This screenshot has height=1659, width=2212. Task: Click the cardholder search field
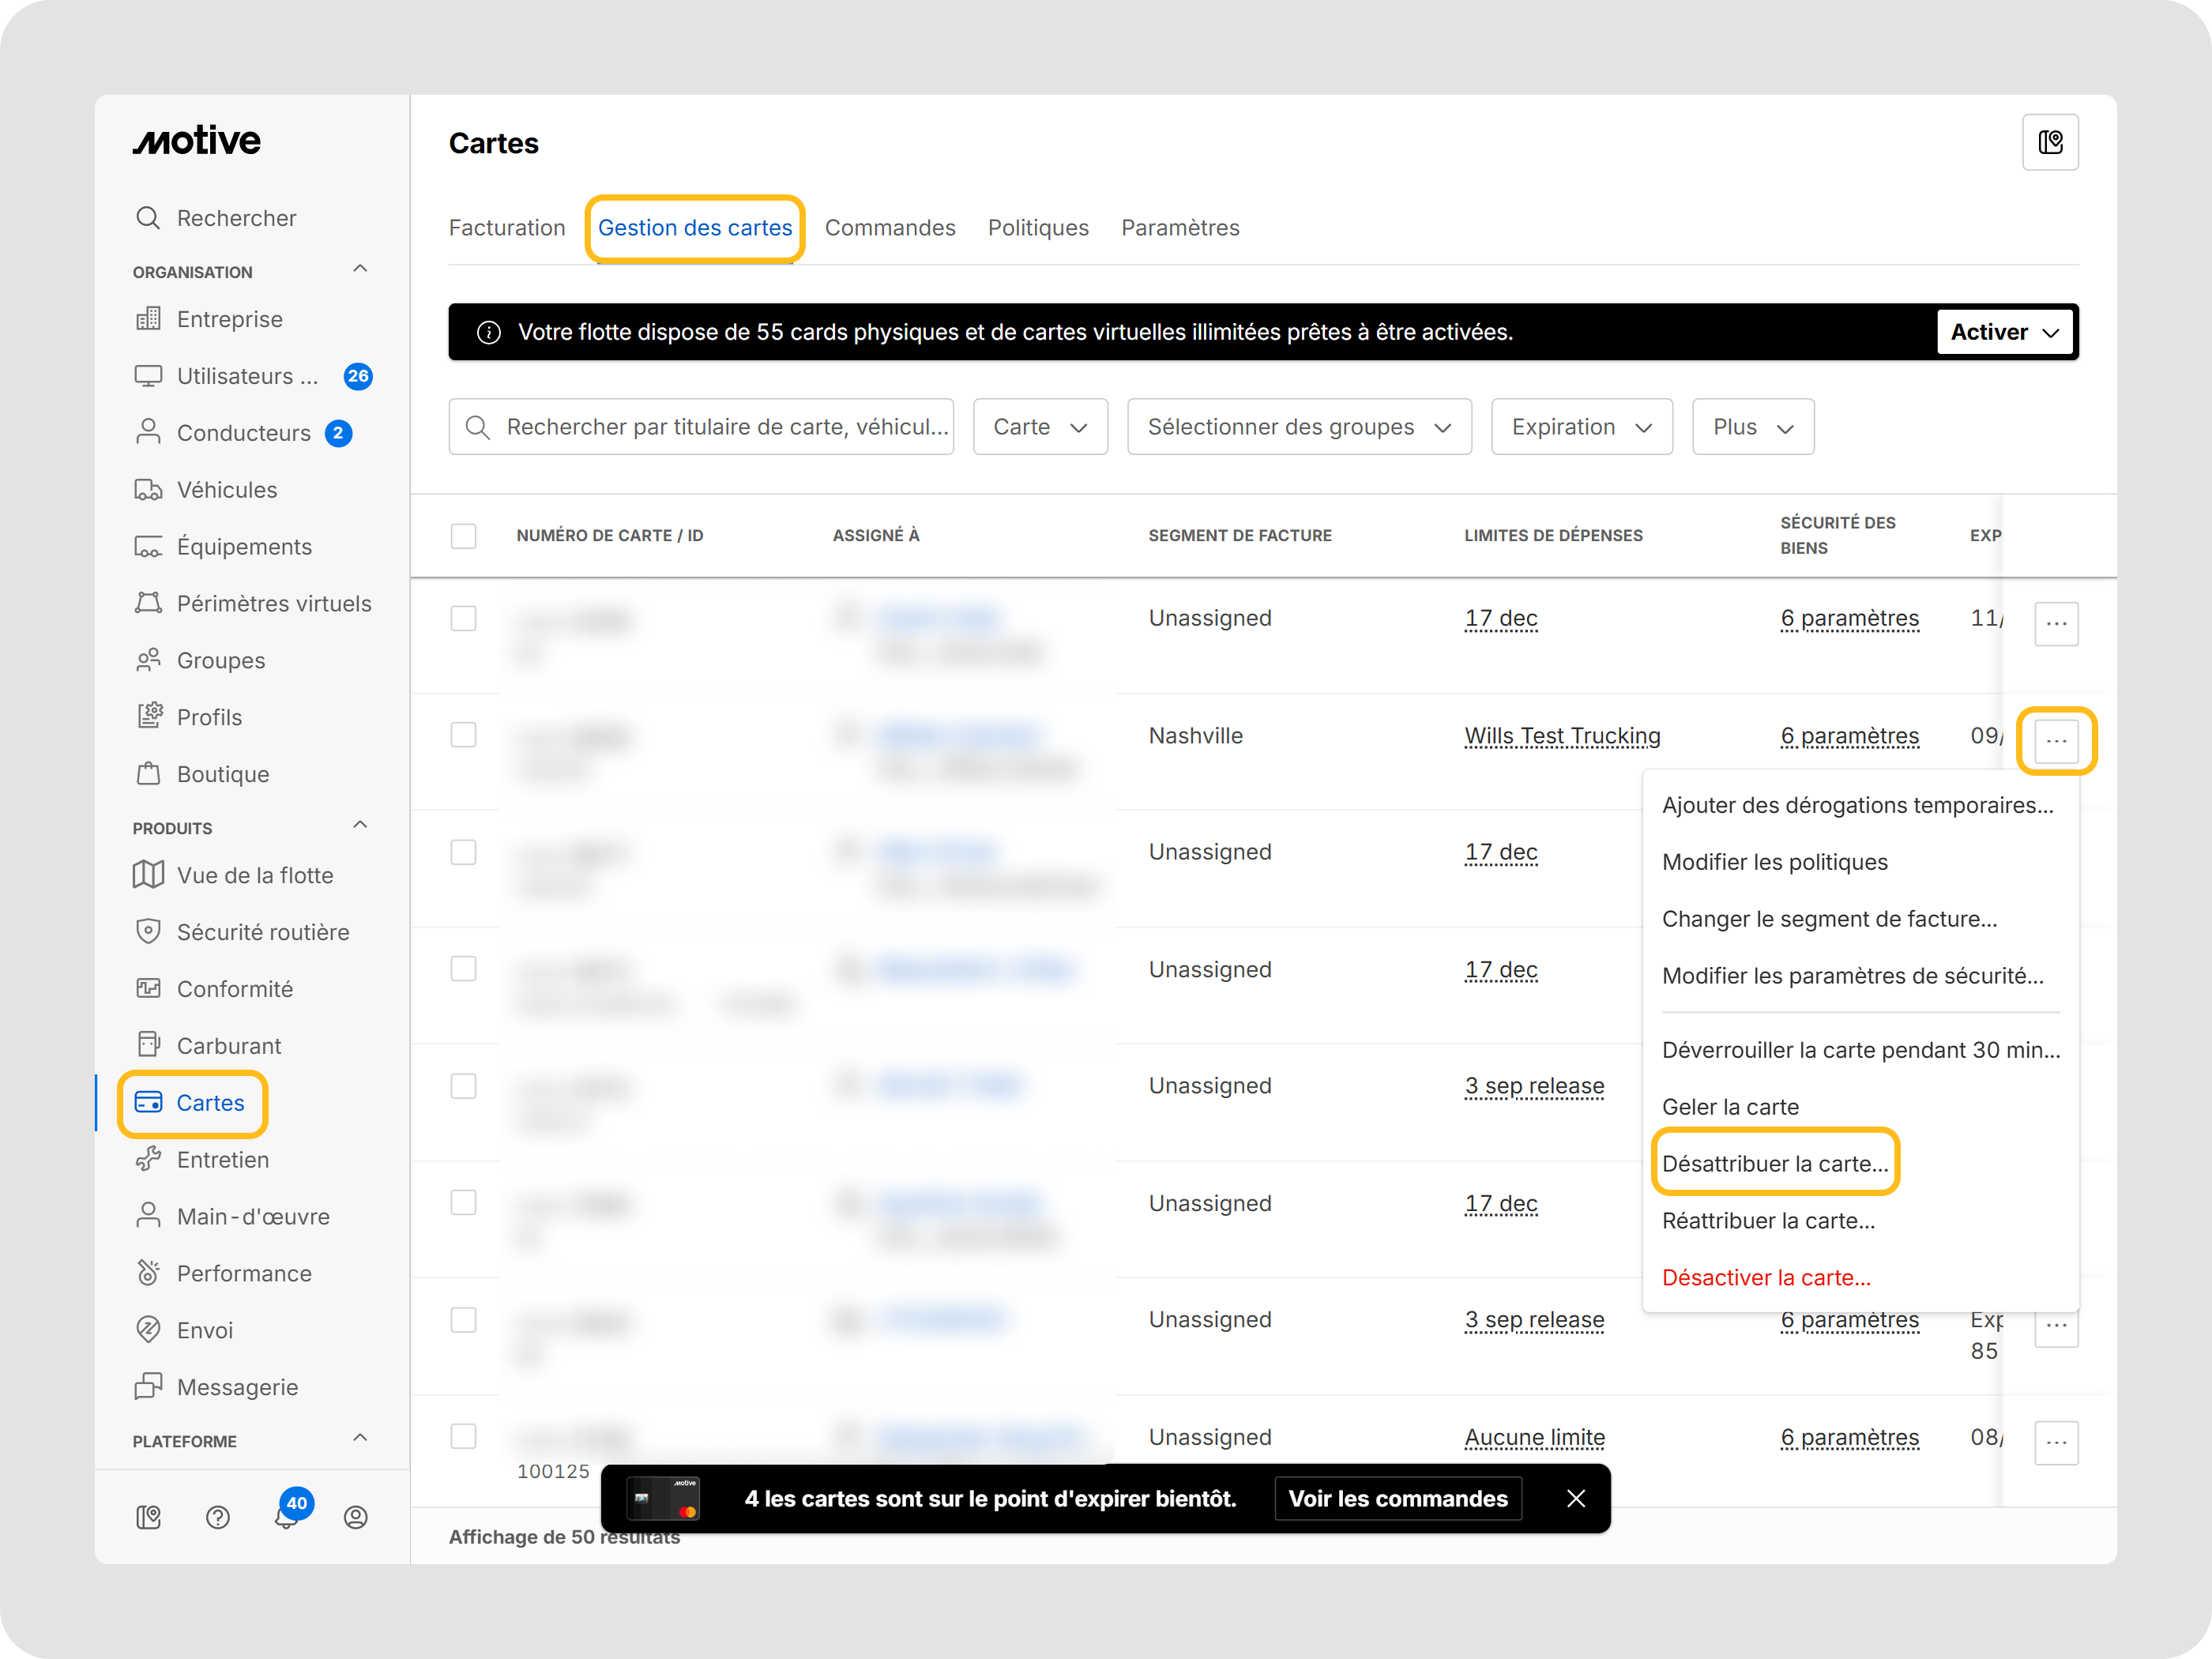click(701, 427)
